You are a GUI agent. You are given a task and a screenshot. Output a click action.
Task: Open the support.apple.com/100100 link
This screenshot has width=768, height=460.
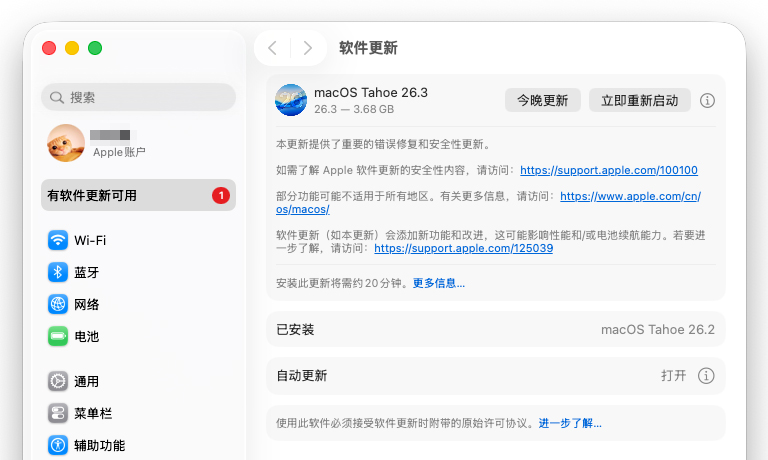point(608,171)
